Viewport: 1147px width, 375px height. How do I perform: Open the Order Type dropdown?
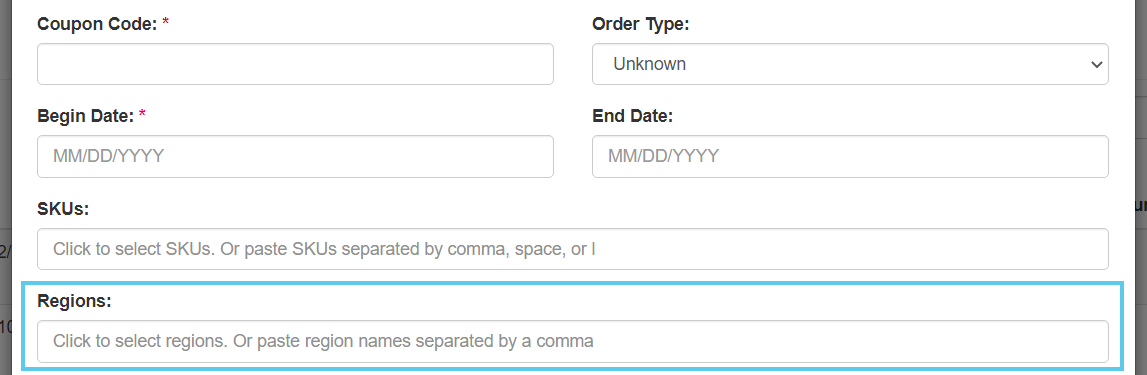point(850,64)
